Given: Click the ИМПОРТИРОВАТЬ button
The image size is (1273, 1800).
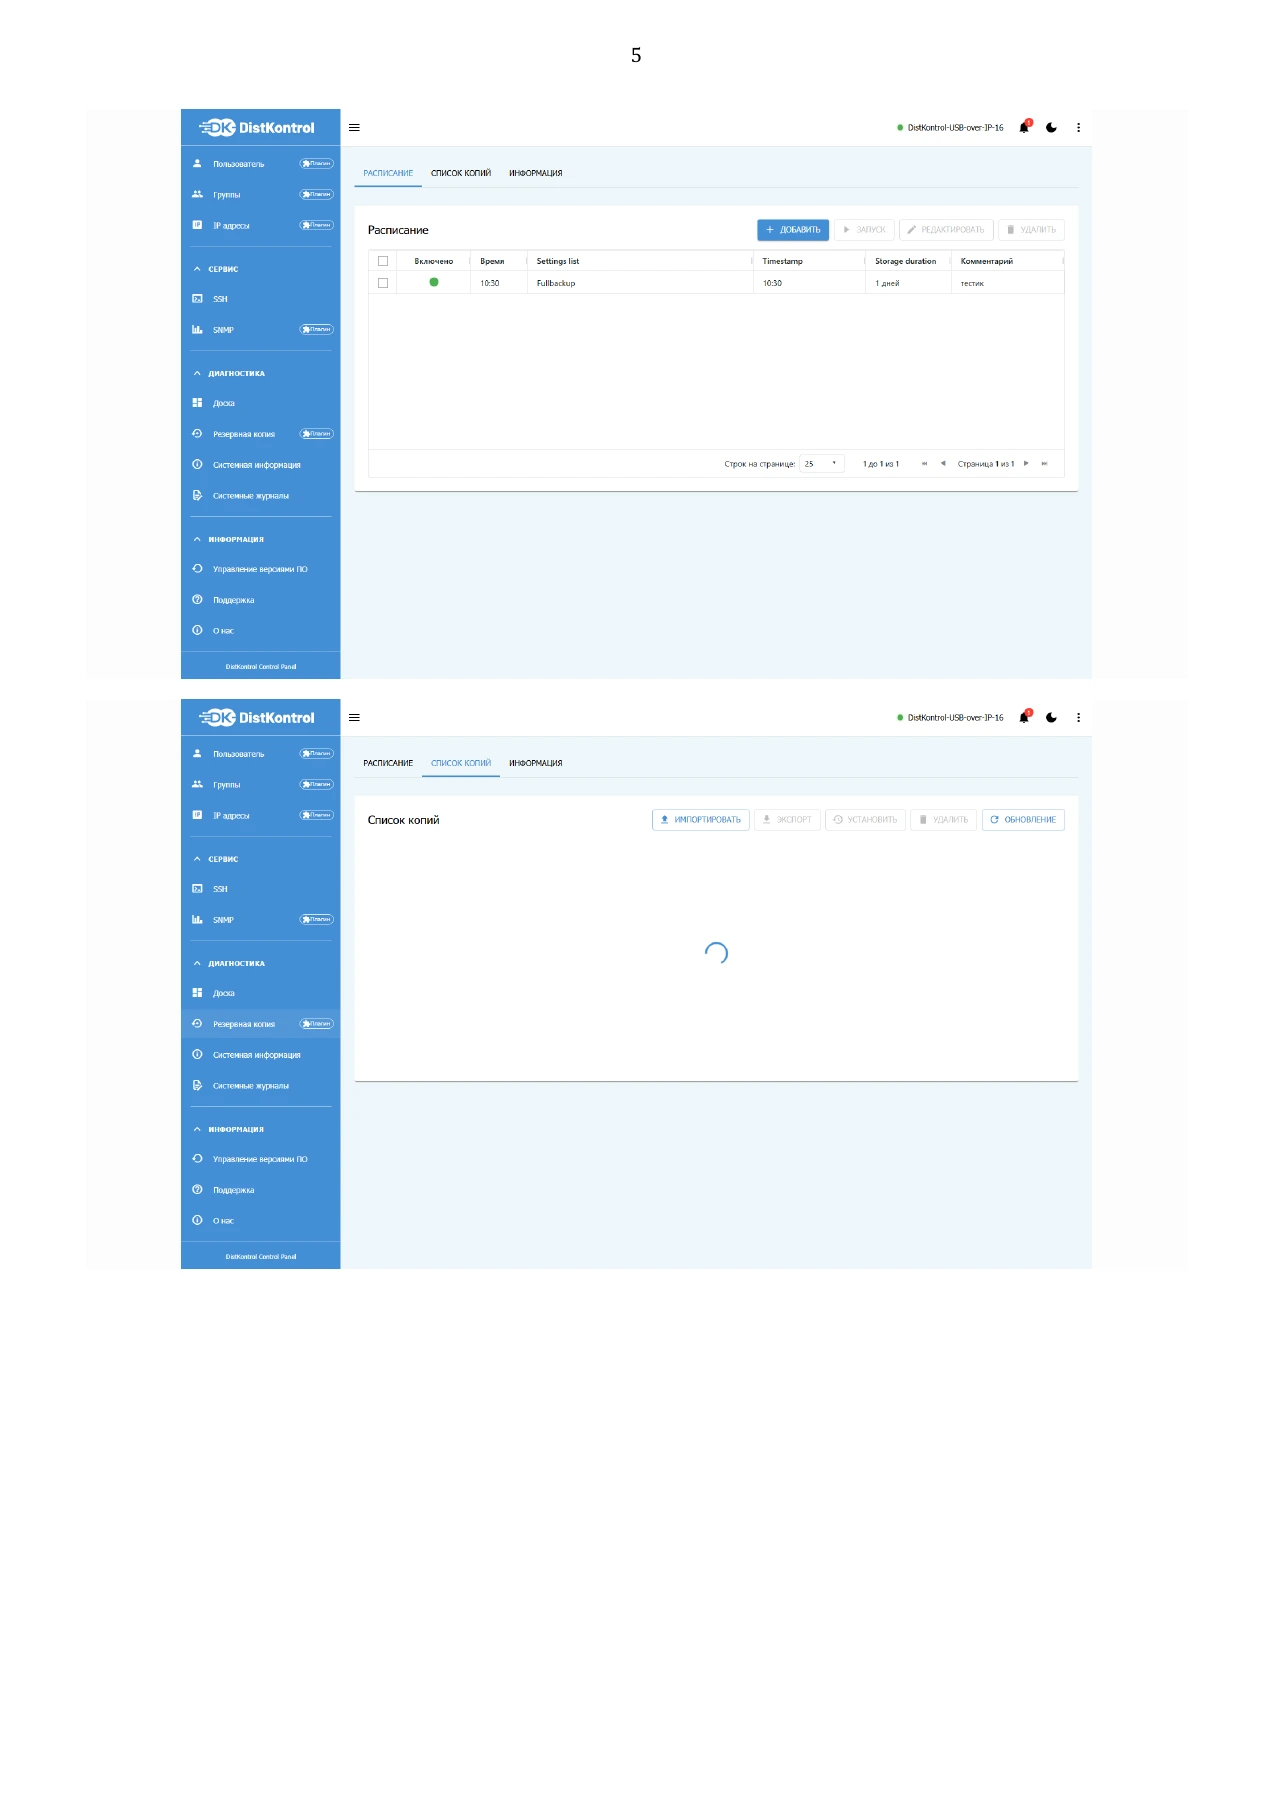Looking at the screenshot, I should pos(701,820).
